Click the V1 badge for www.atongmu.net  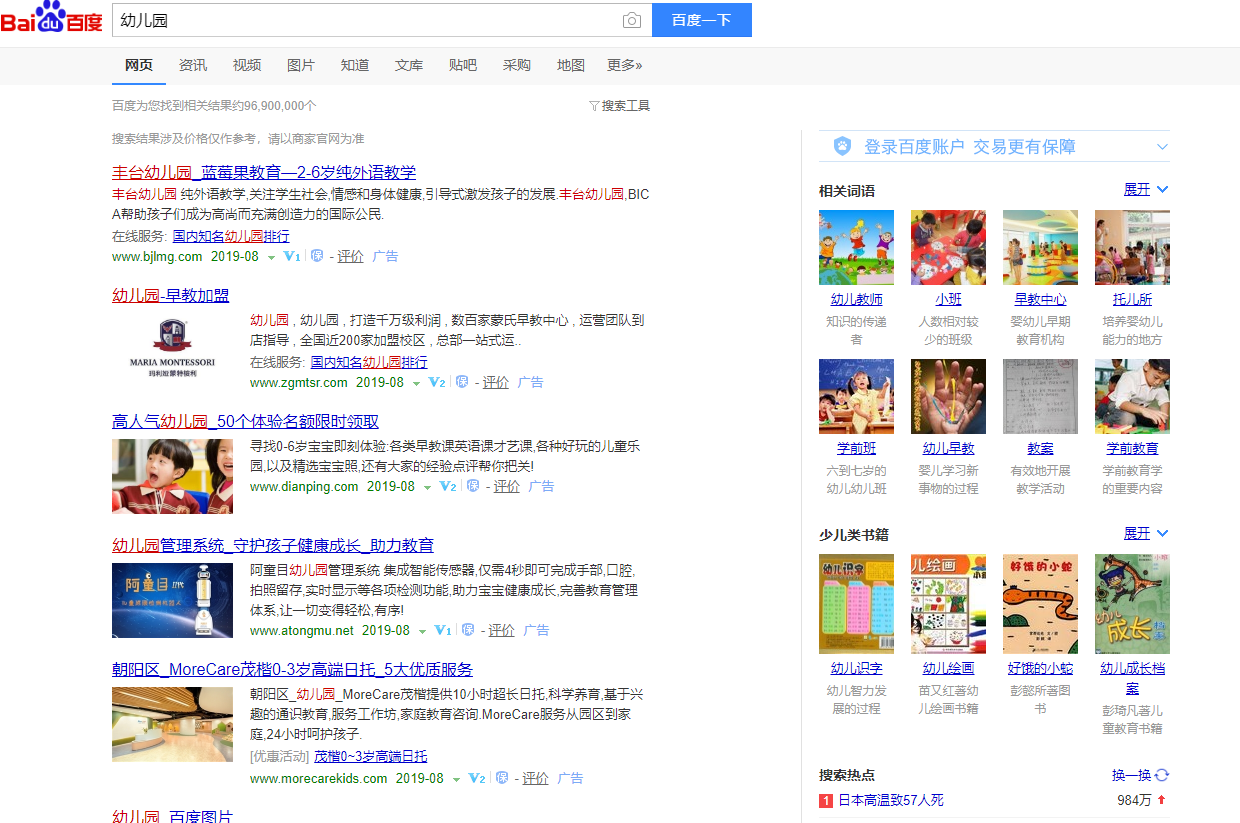443,630
